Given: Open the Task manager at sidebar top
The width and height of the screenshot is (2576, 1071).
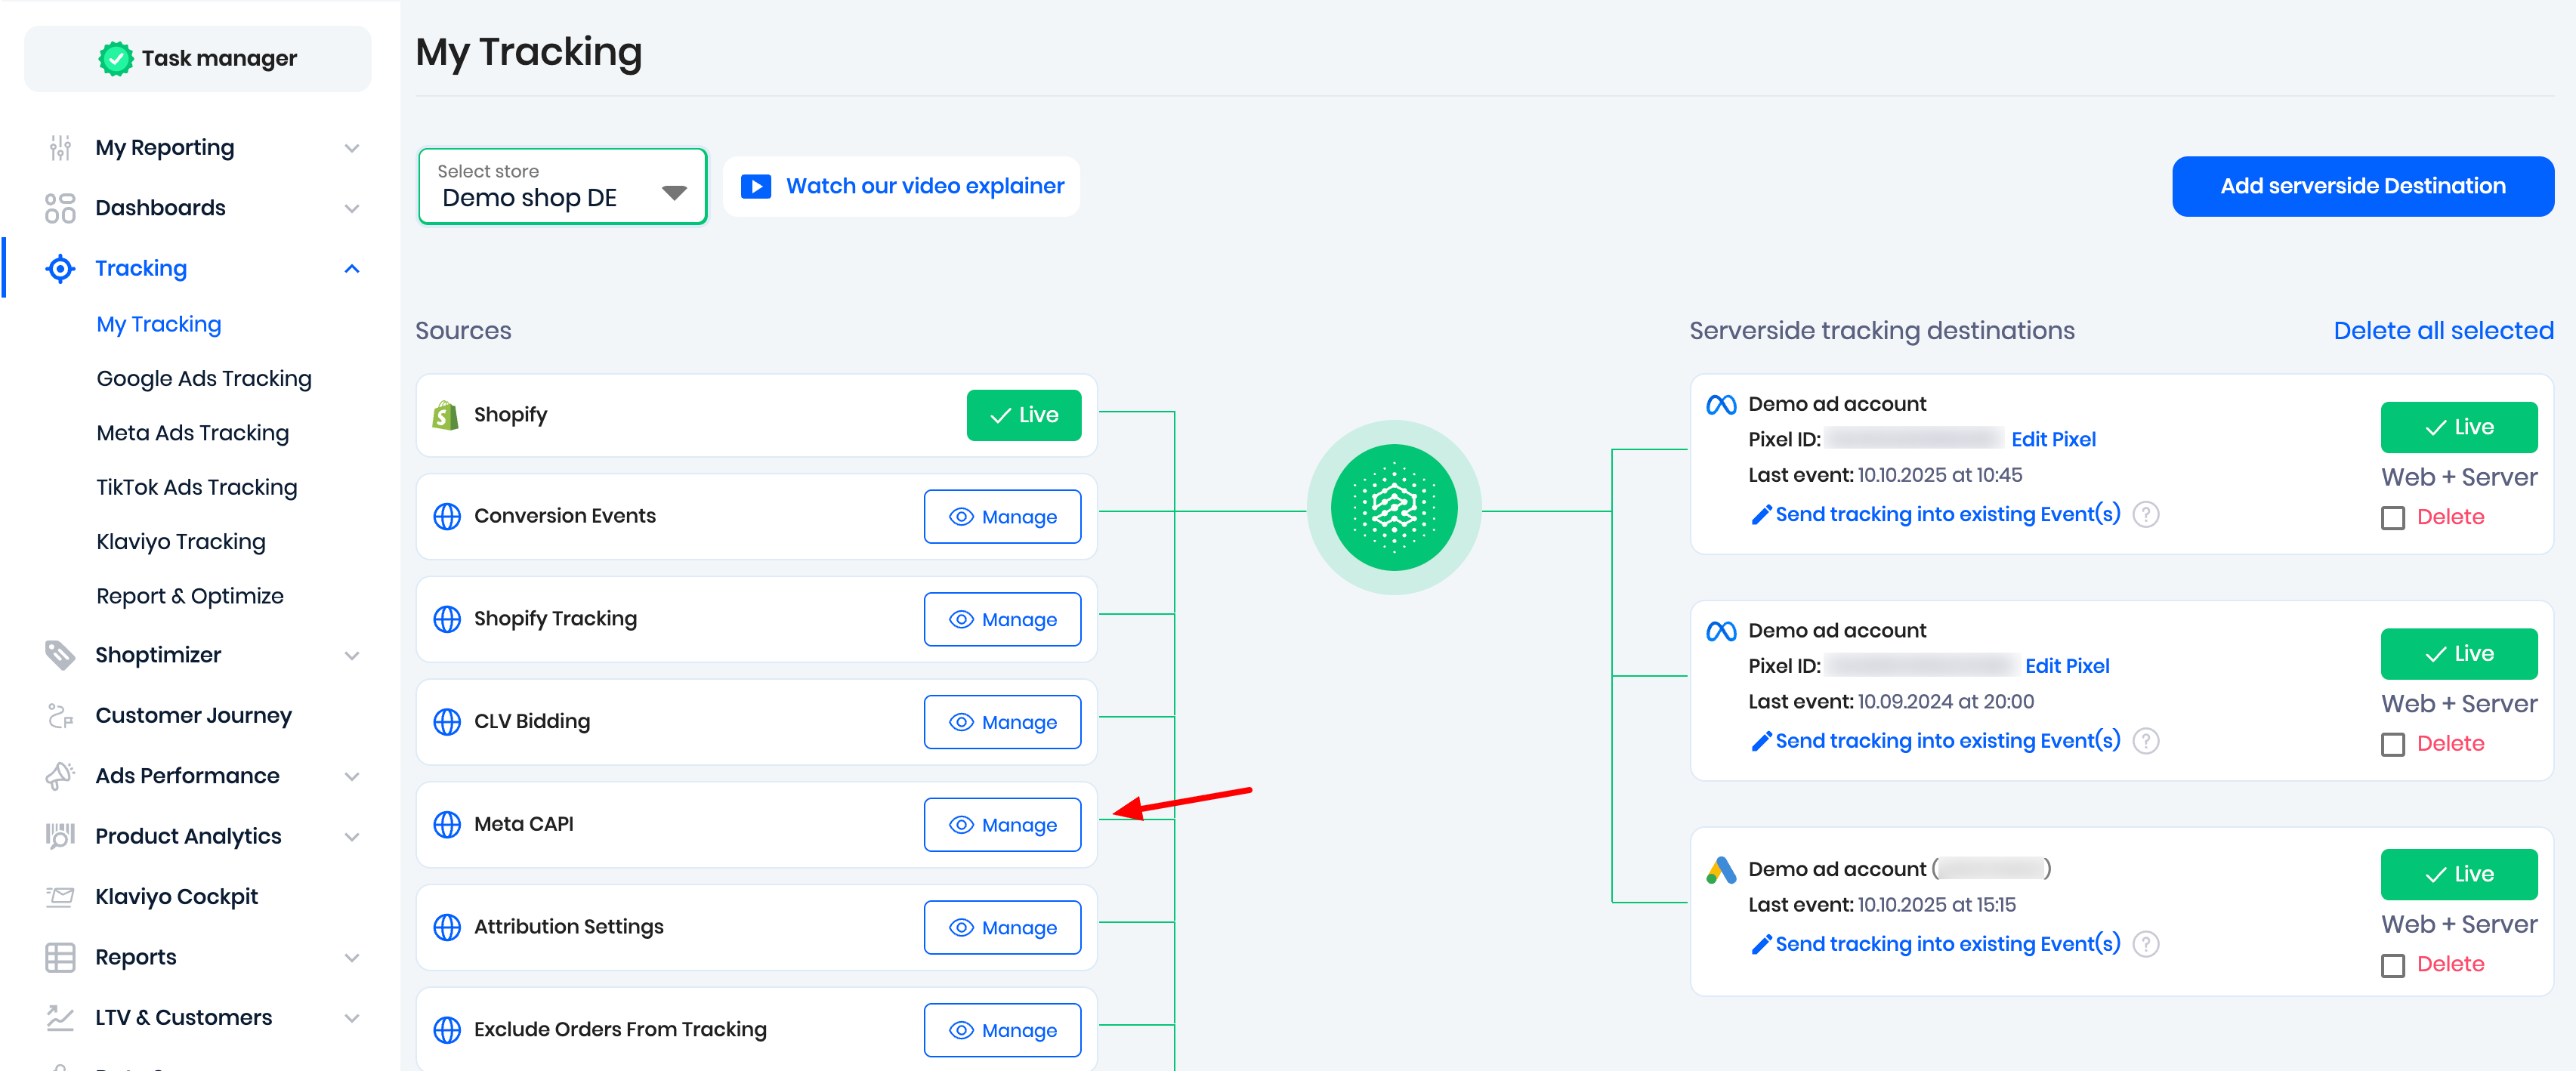Looking at the screenshot, I should point(198,59).
